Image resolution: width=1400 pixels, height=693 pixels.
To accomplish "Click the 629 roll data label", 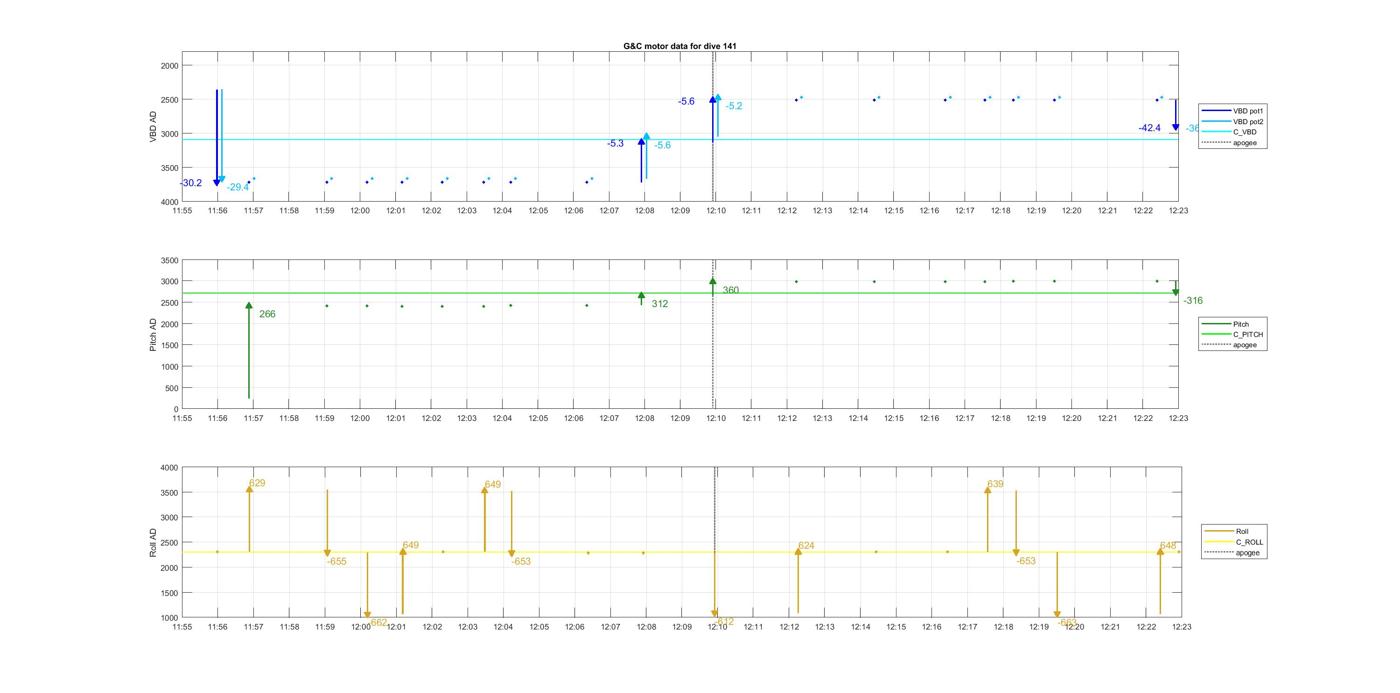I will (257, 483).
